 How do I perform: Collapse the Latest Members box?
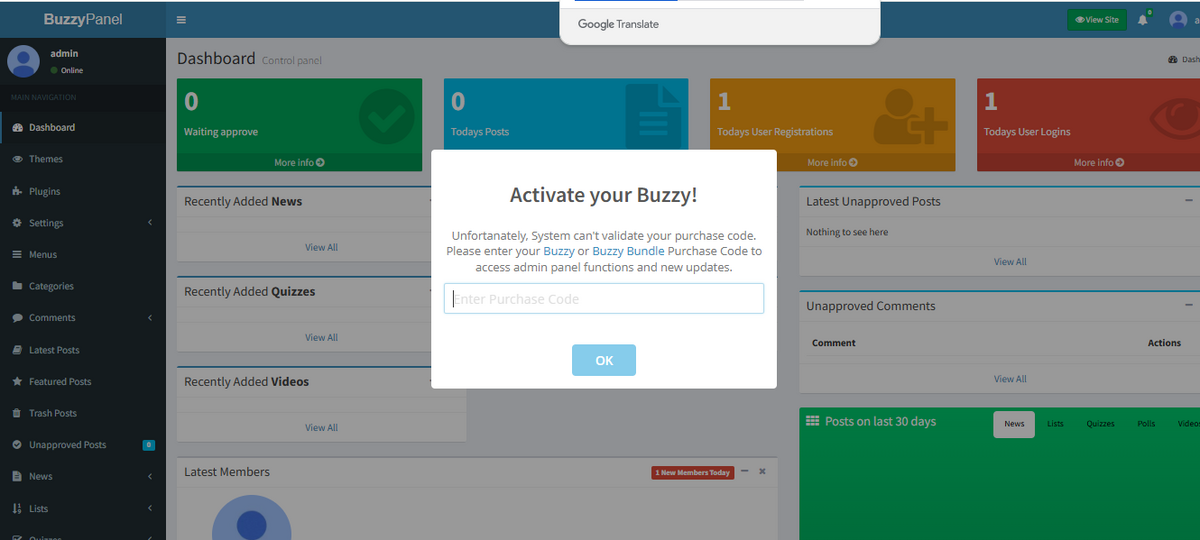pos(744,471)
